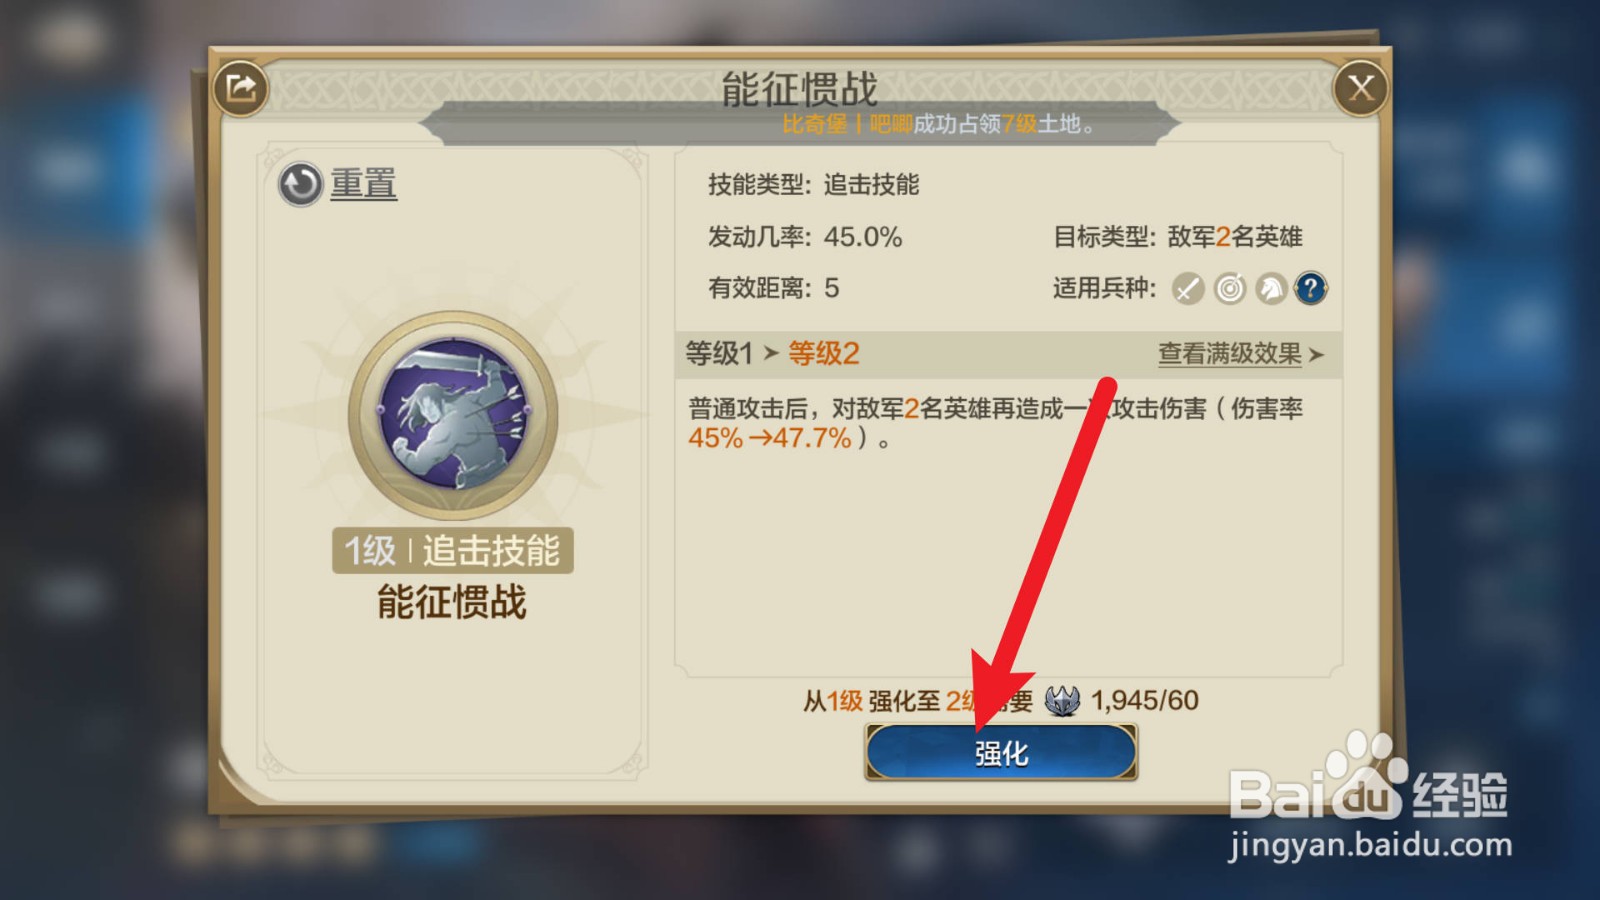Click the cavalry horse troop type icon

click(x=1270, y=289)
